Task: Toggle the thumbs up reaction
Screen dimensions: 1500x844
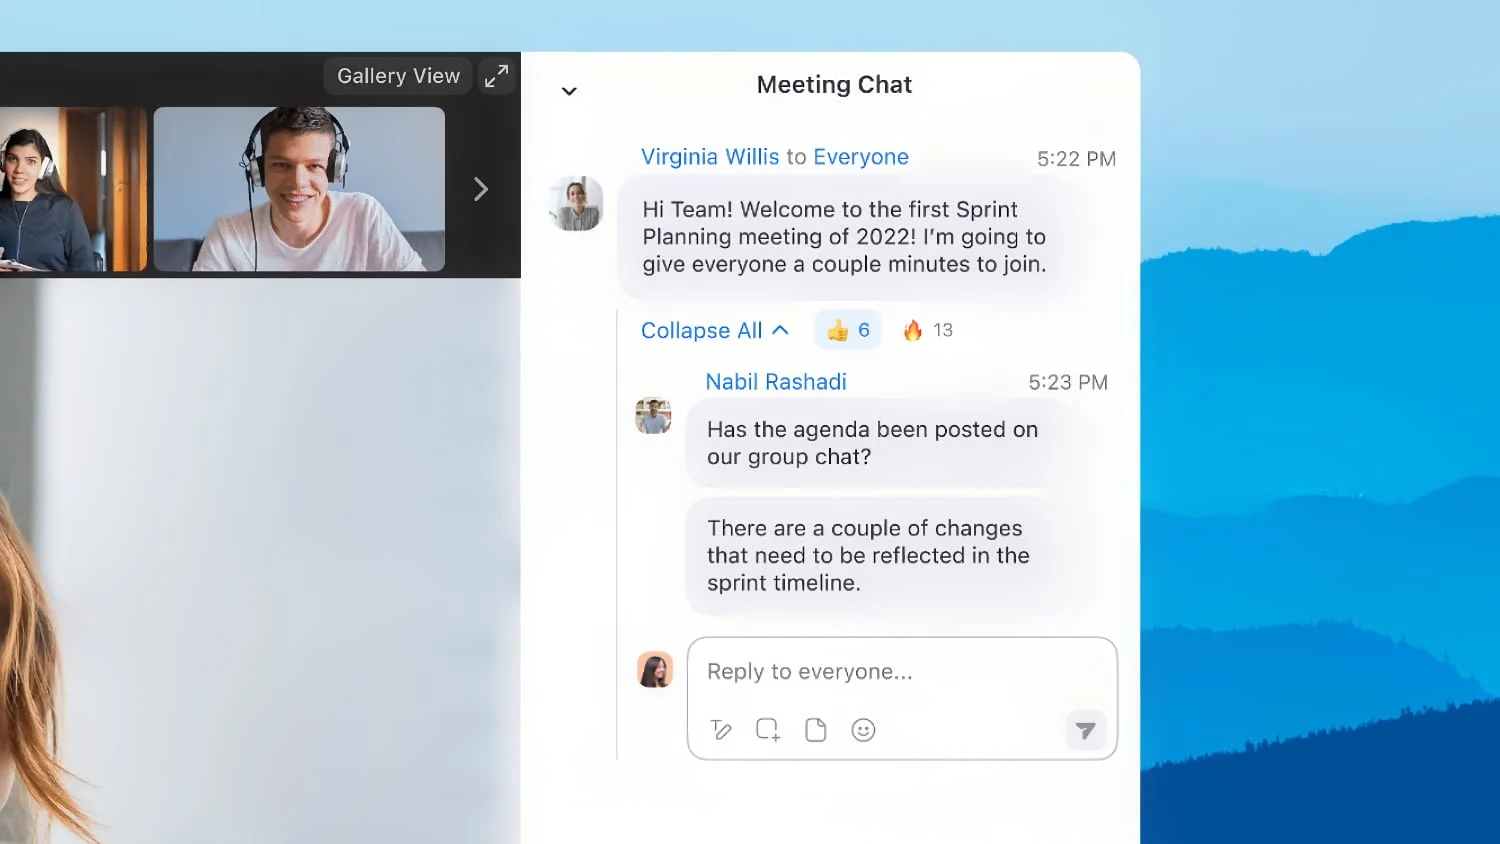Action: (848, 330)
